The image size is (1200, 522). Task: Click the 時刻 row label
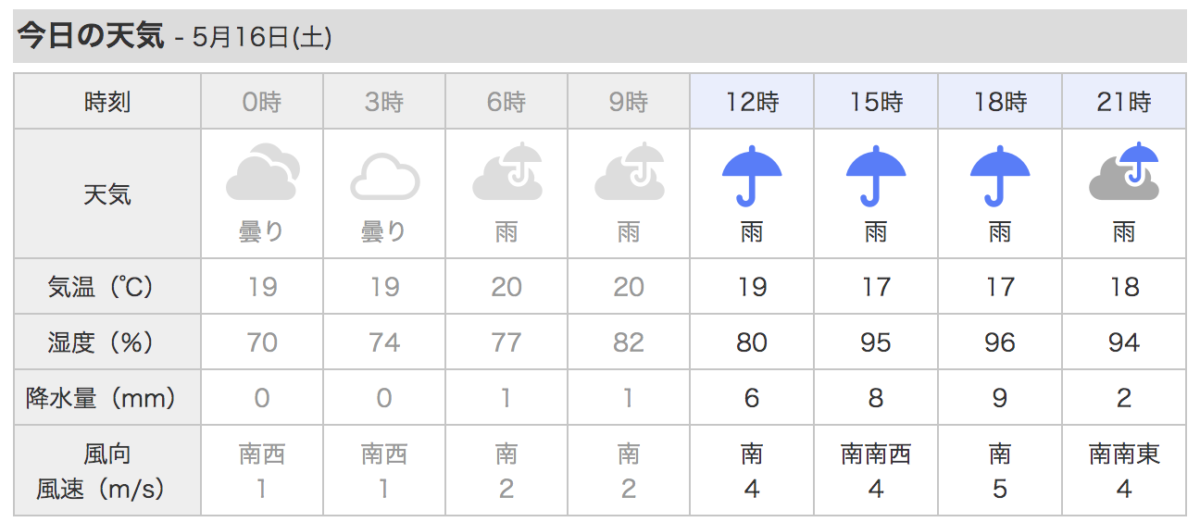(107, 102)
